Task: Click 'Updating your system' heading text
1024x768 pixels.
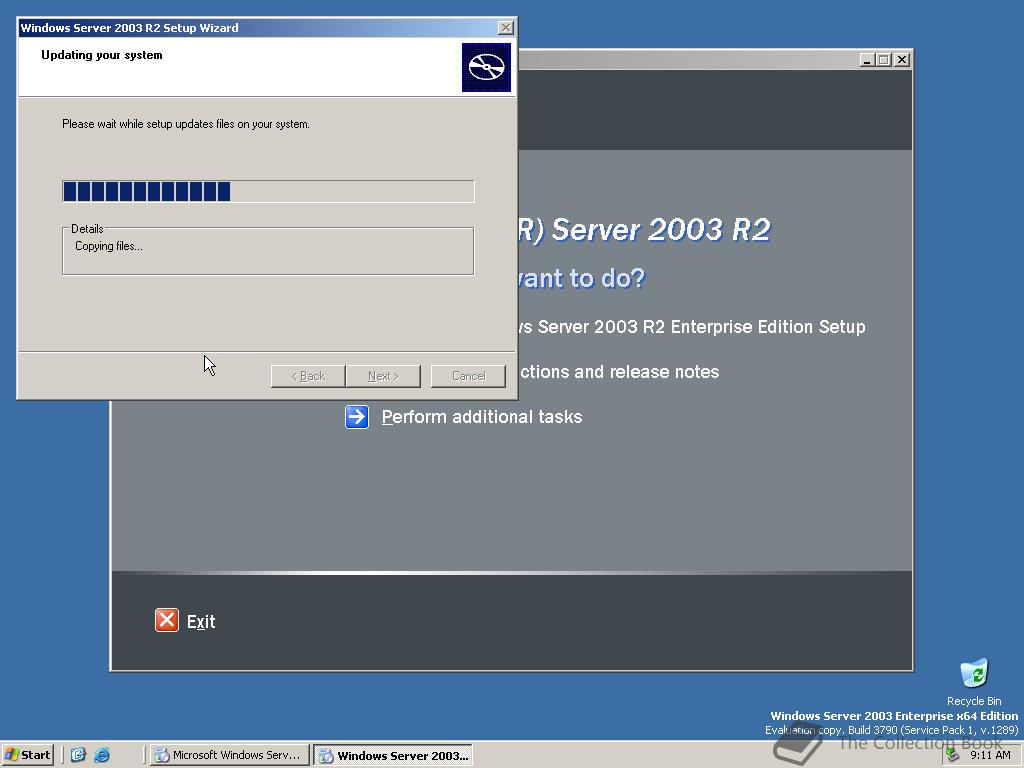Action: [102, 55]
